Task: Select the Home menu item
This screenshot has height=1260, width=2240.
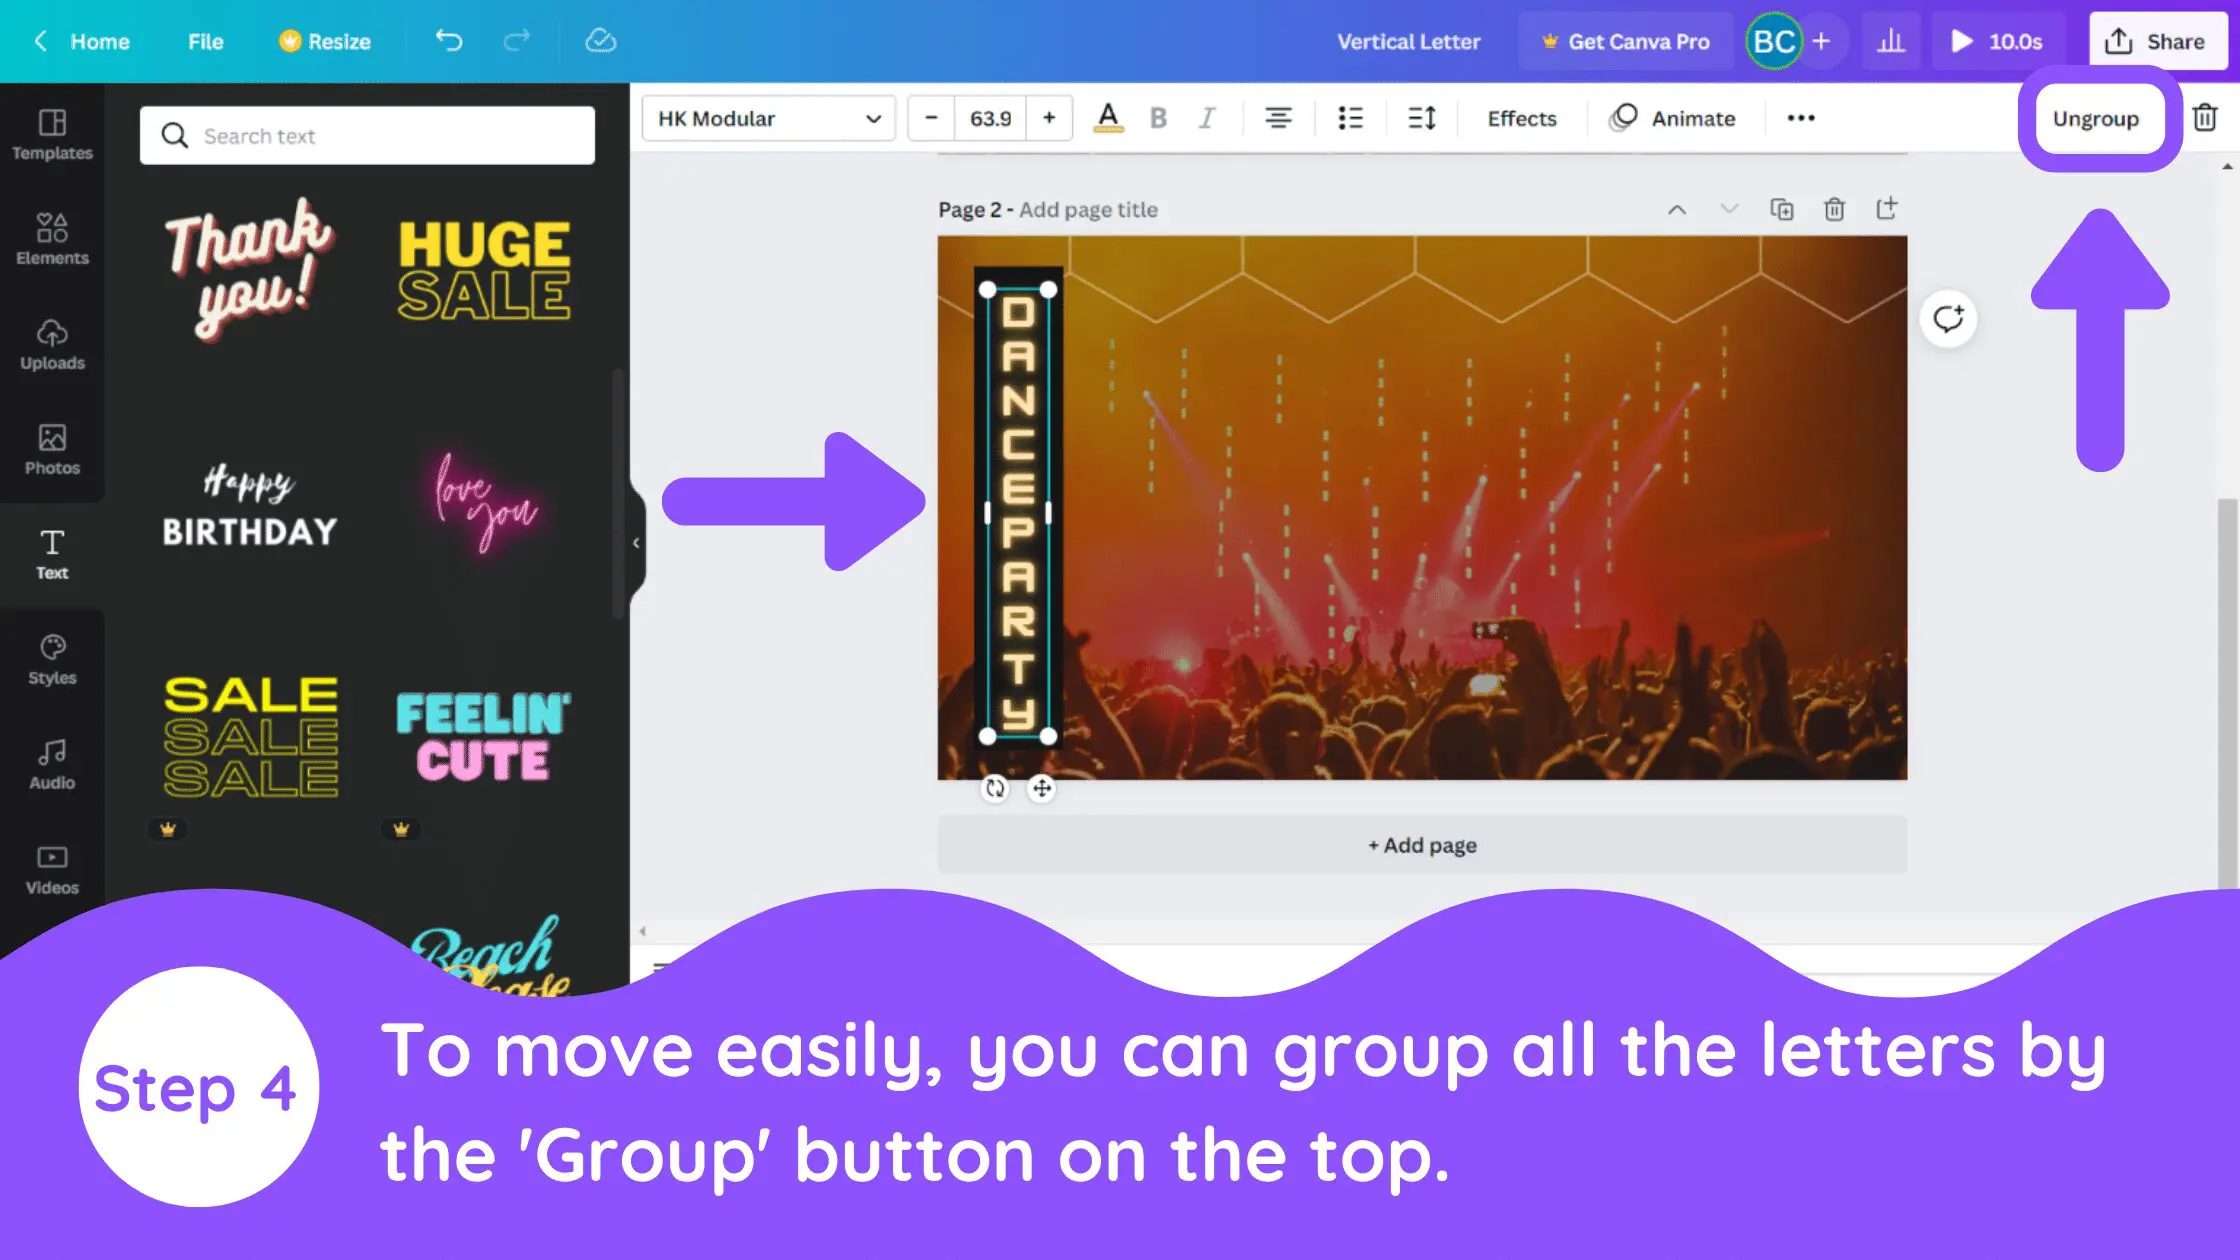Action: [x=98, y=42]
